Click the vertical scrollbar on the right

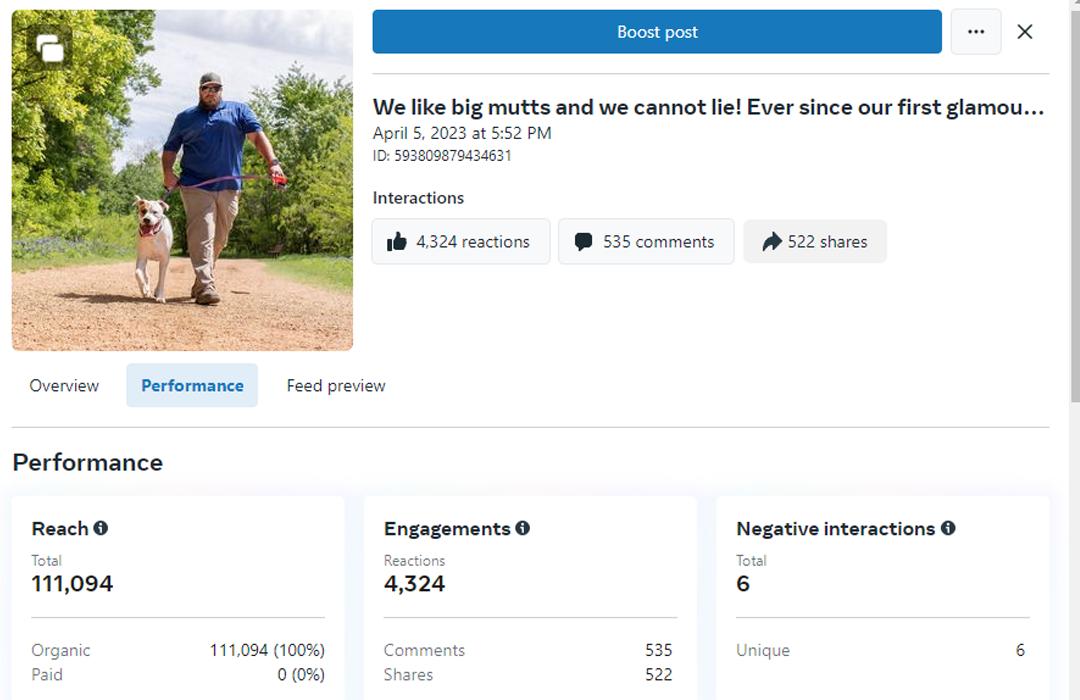pyautogui.click(x=1073, y=200)
